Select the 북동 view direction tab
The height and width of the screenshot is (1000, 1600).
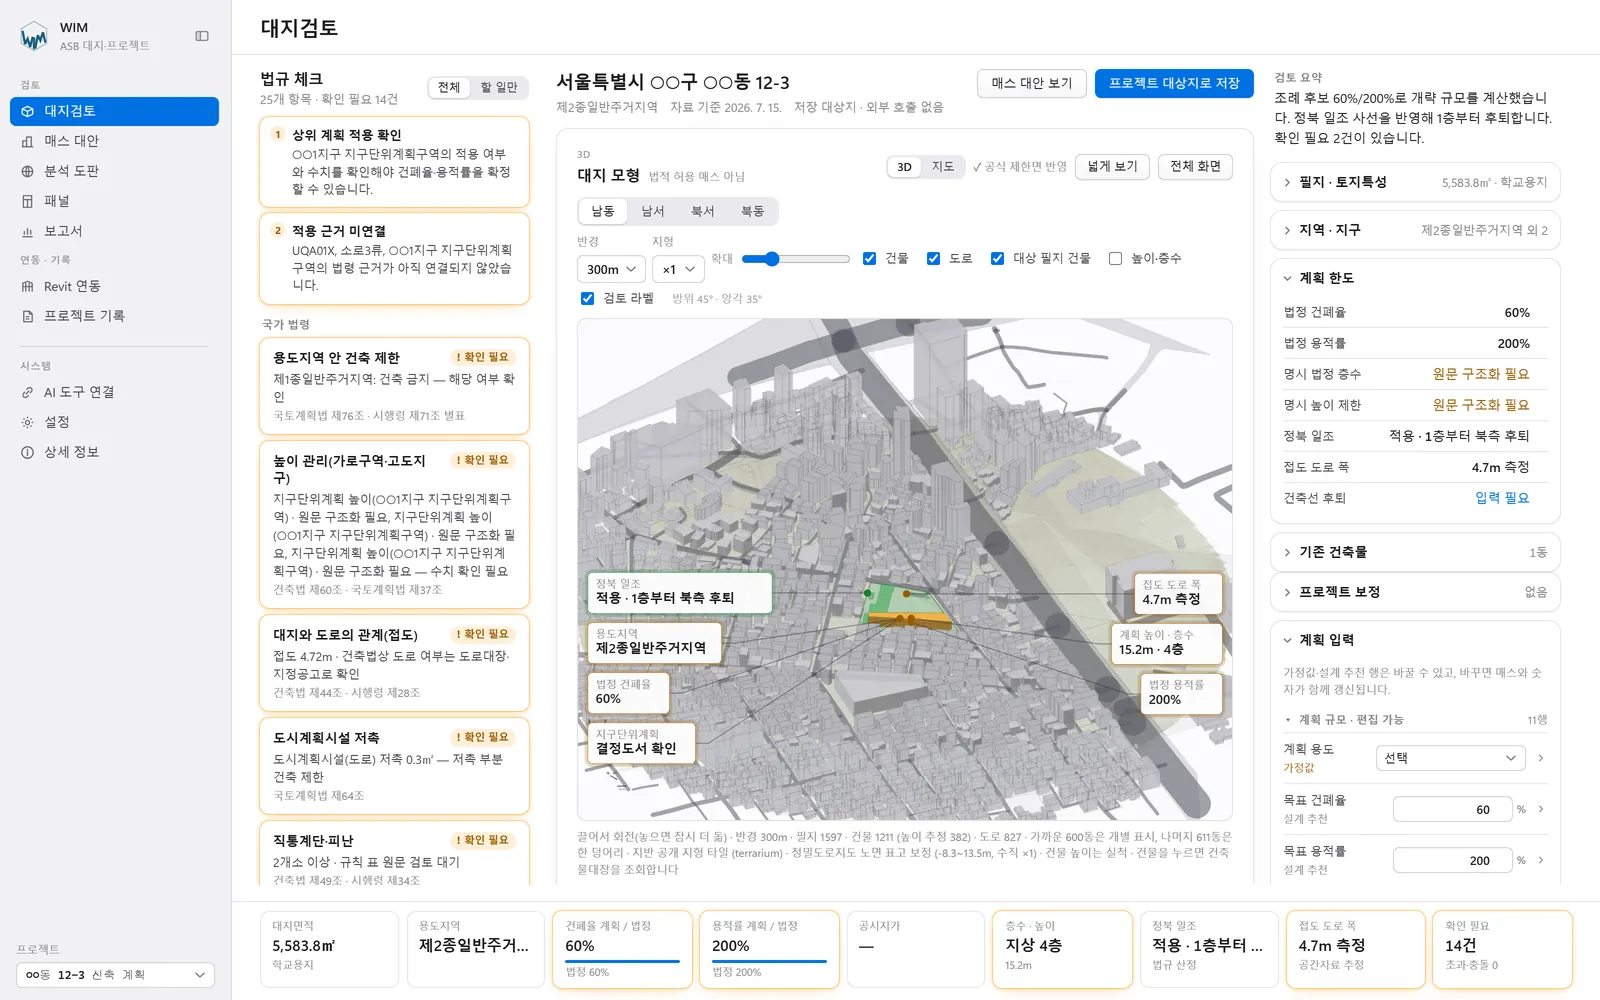pos(753,211)
